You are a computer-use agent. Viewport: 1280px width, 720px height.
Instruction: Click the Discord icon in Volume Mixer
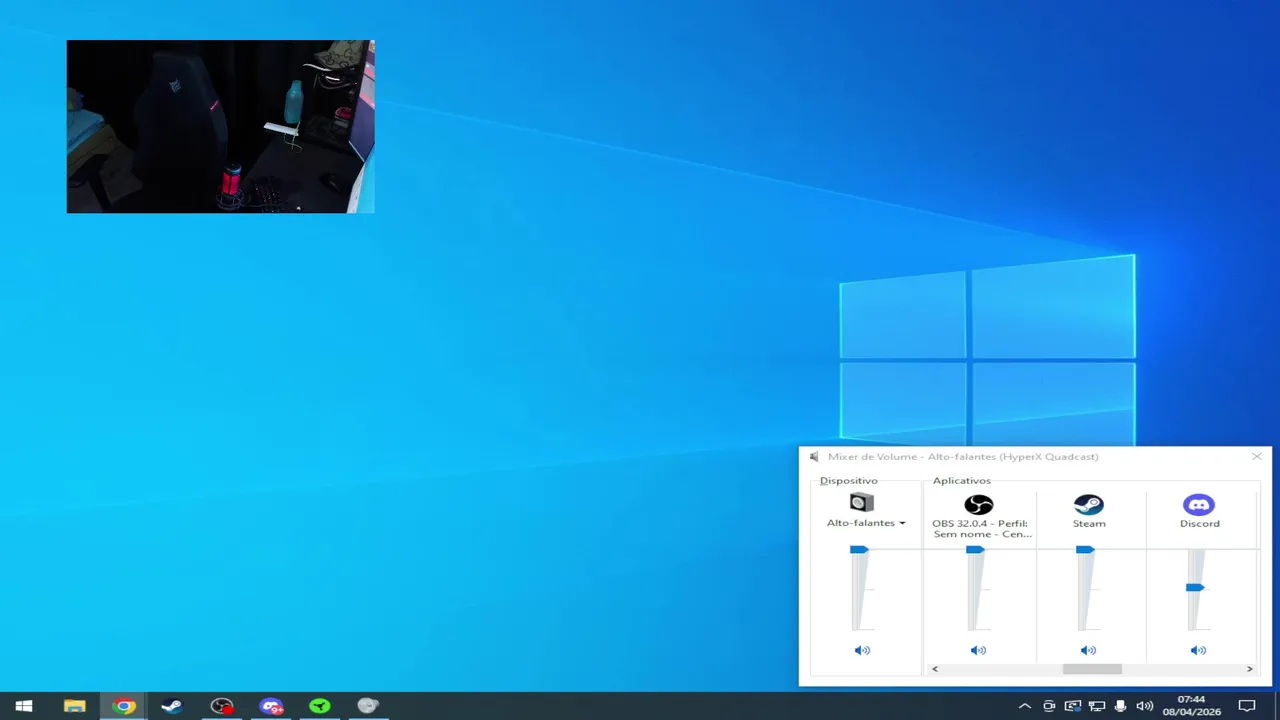(x=1198, y=504)
